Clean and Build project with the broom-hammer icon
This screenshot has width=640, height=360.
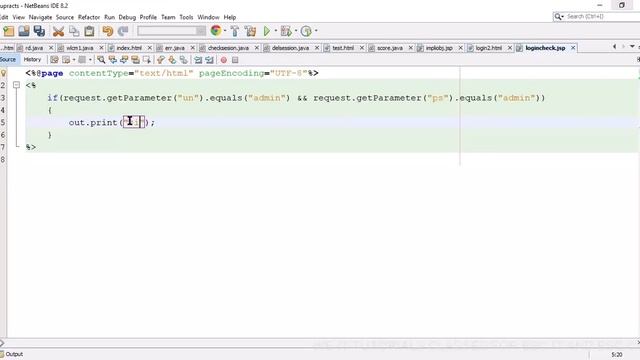250,31
